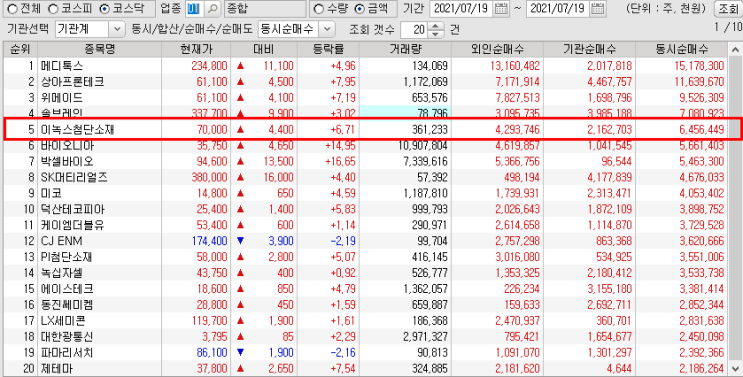Screen dimensions: 743x377
Task: Select the 수량 radio button
Action: click(319, 9)
